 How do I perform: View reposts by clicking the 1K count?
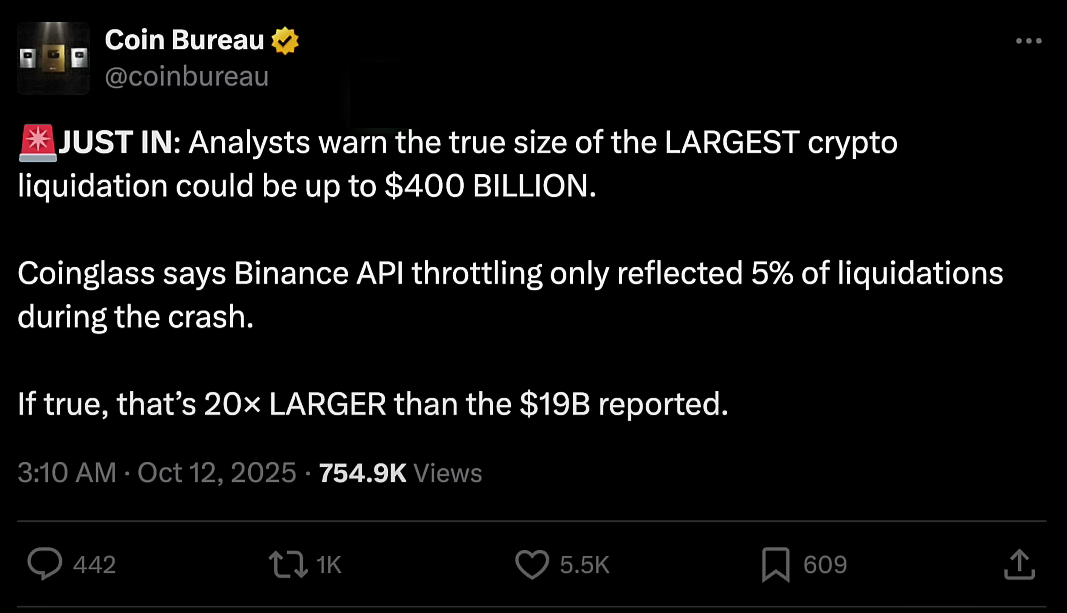click(328, 564)
